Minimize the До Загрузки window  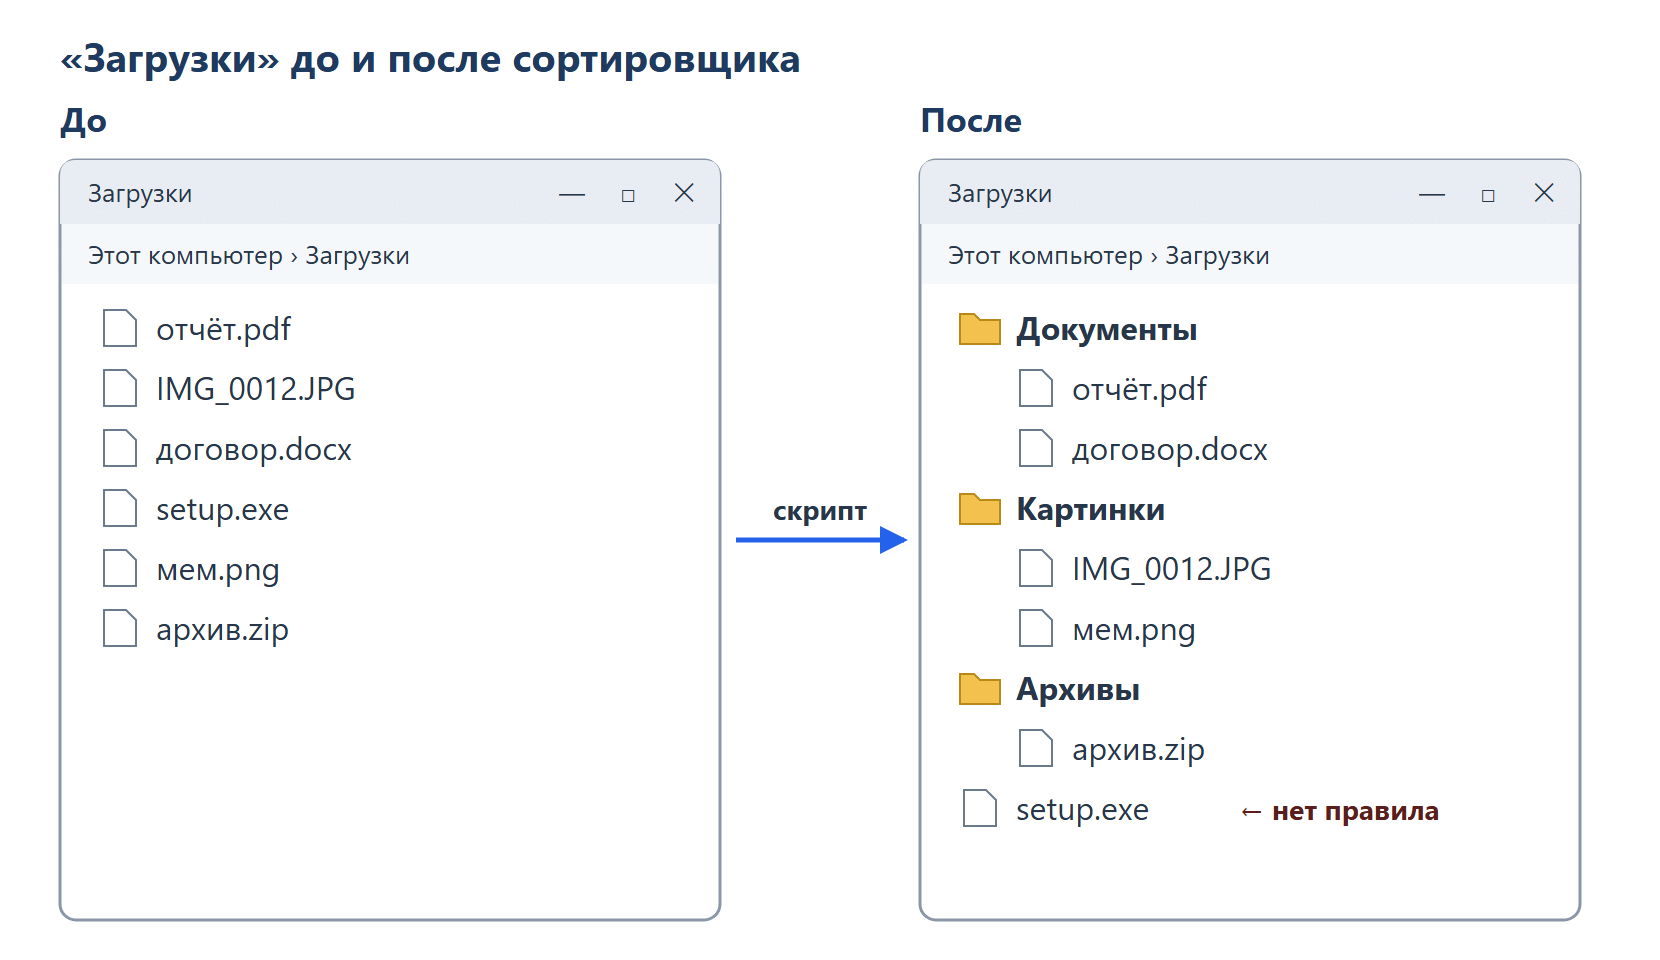click(x=572, y=194)
